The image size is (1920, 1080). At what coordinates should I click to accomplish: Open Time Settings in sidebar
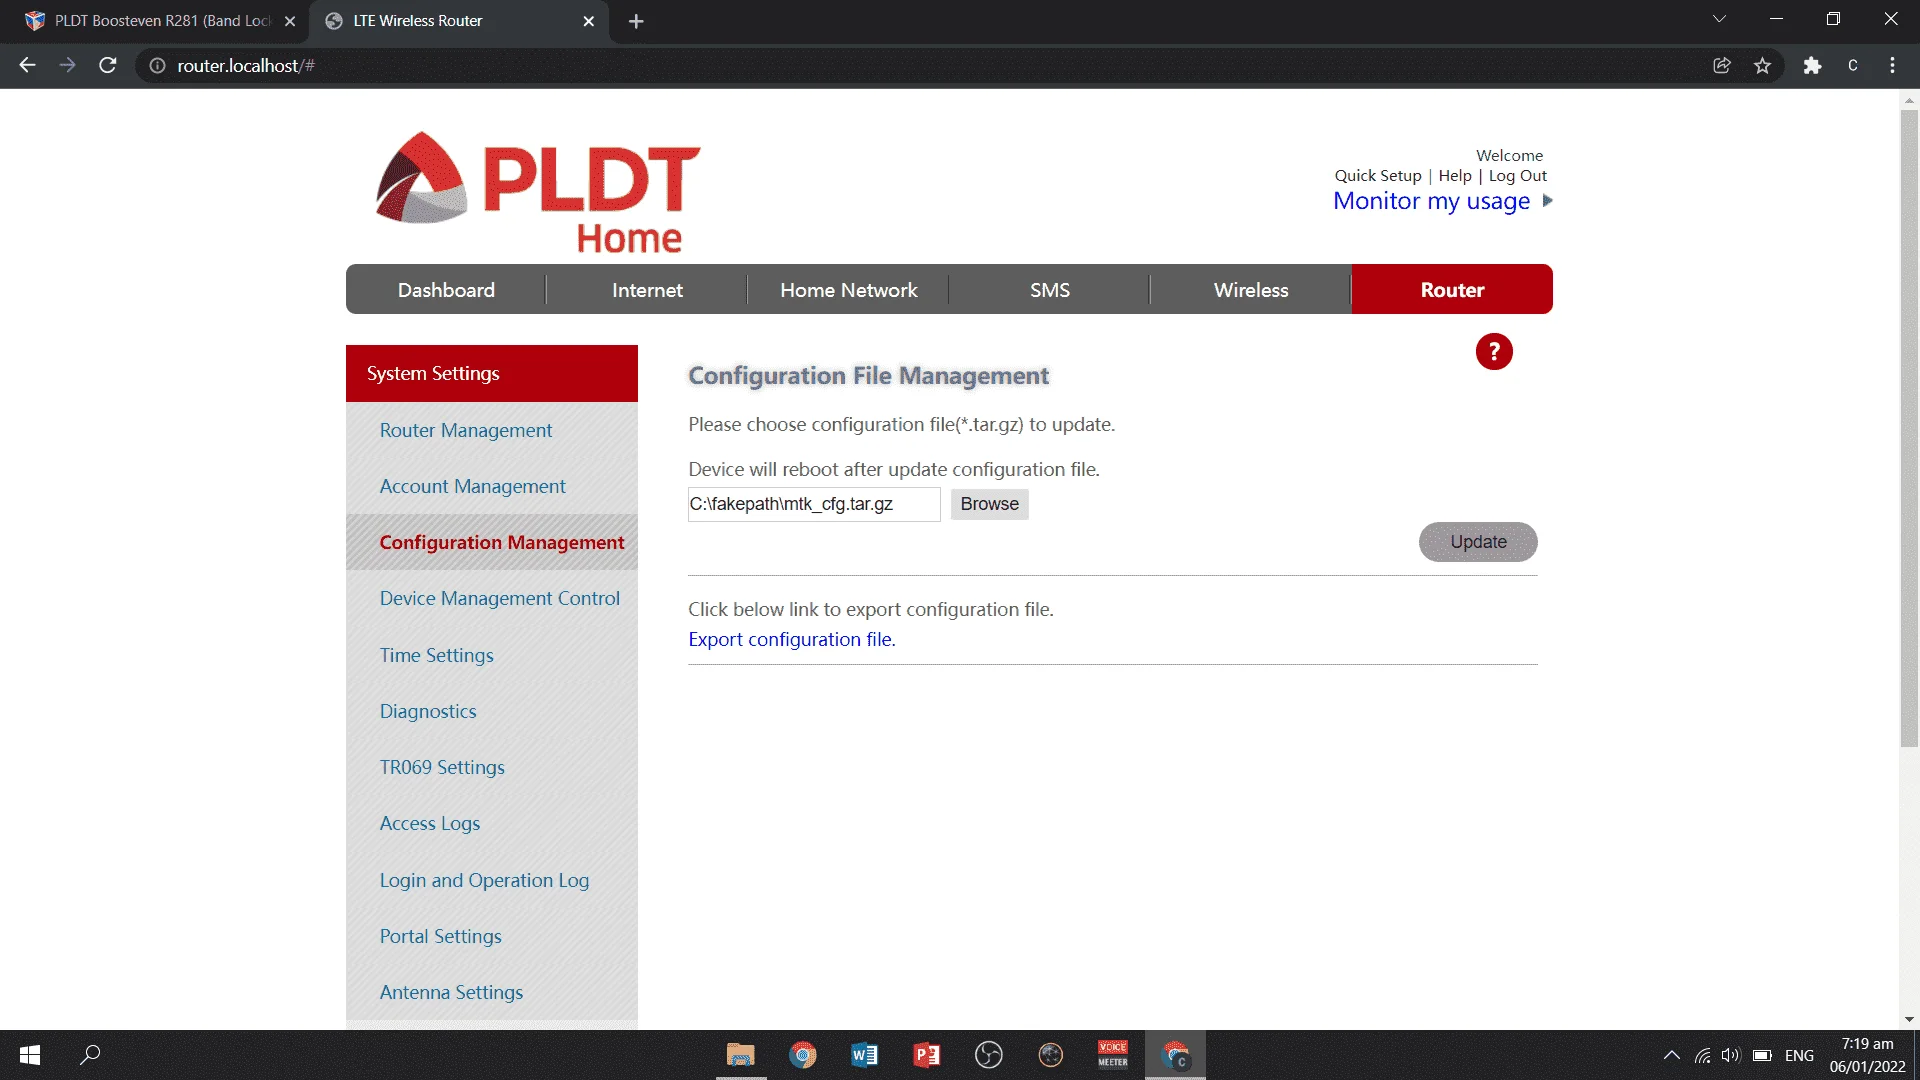436,655
